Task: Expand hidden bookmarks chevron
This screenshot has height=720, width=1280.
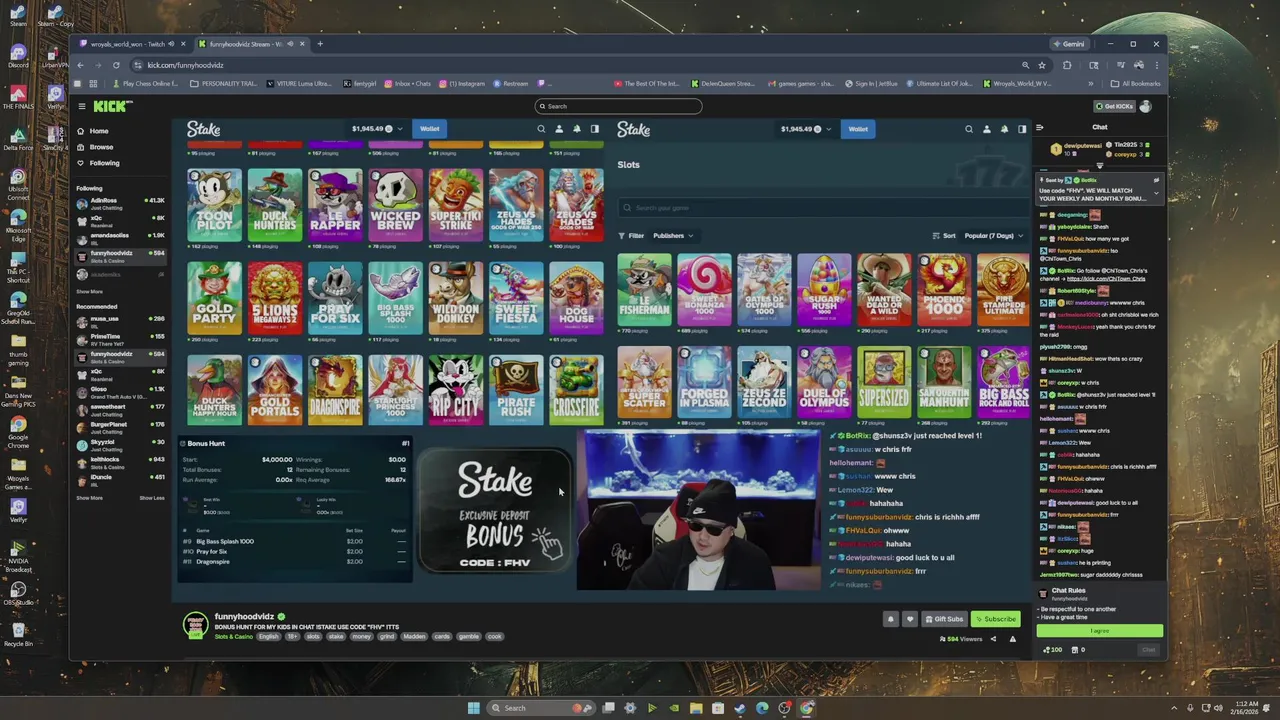Action: tap(1091, 84)
